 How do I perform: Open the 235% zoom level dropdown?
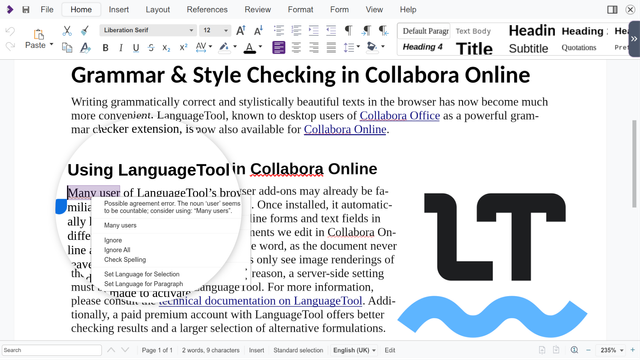611,350
